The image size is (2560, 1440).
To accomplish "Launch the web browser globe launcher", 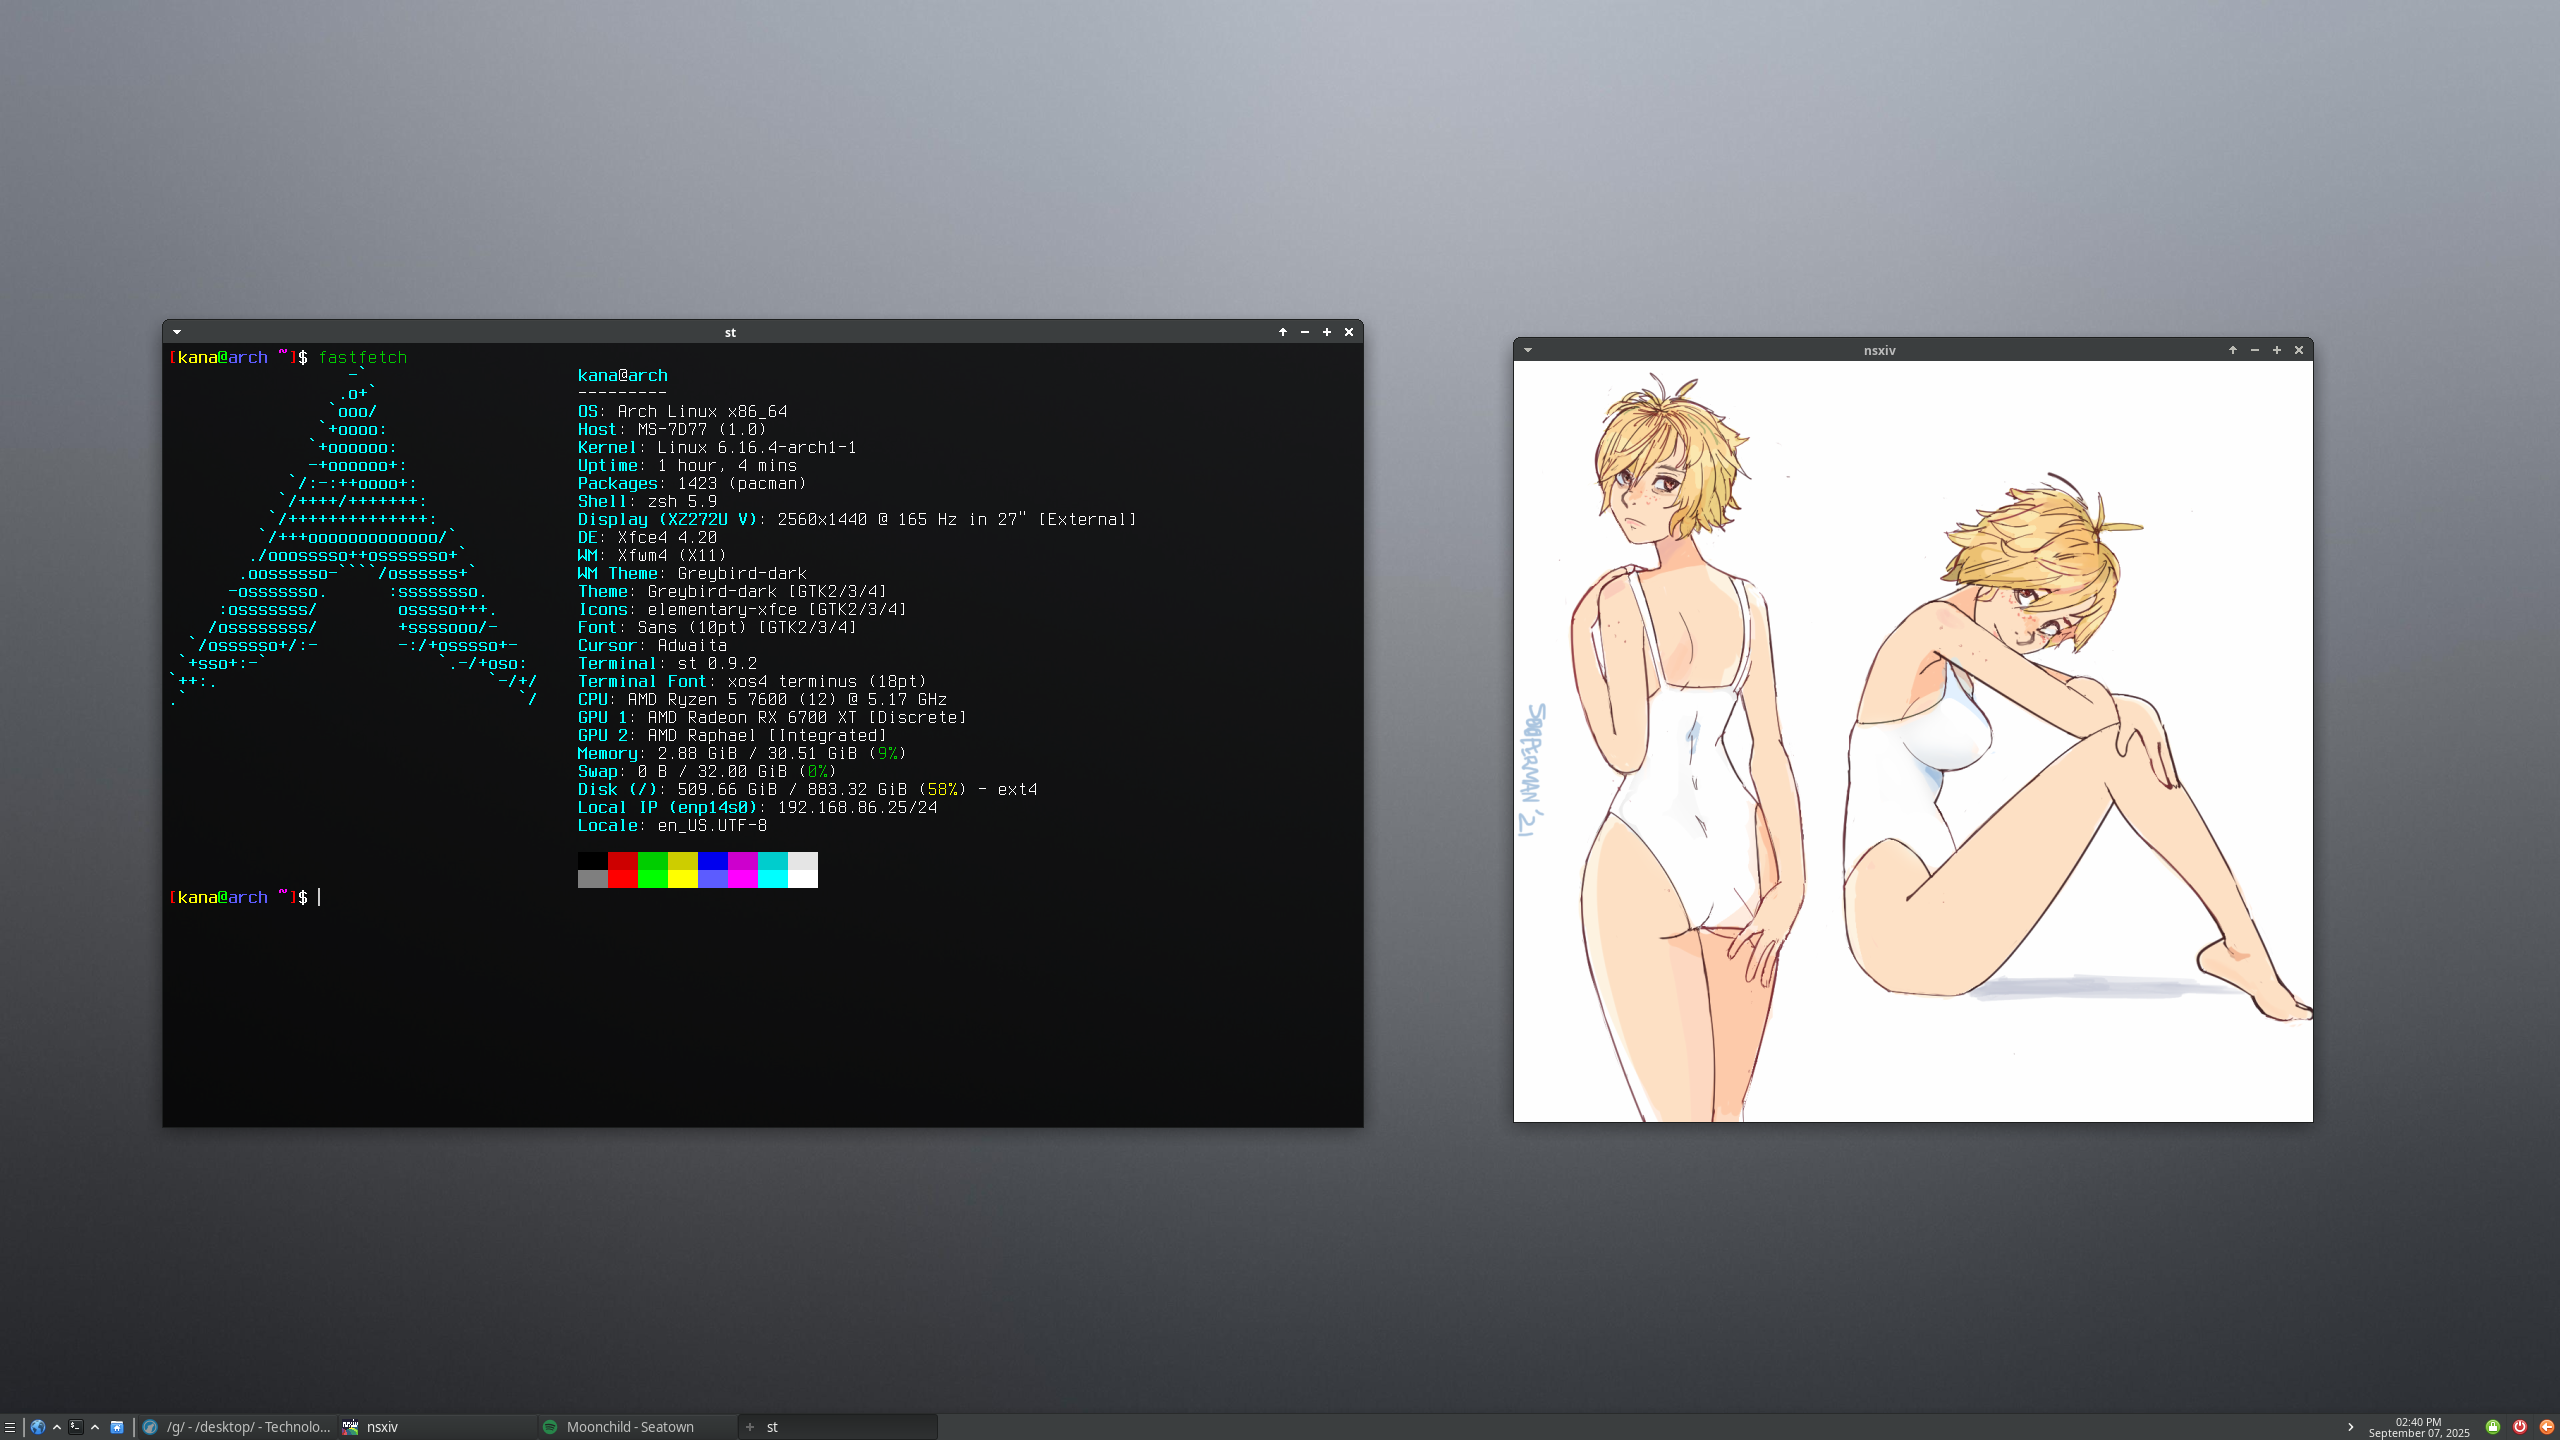I will (38, 1427).
